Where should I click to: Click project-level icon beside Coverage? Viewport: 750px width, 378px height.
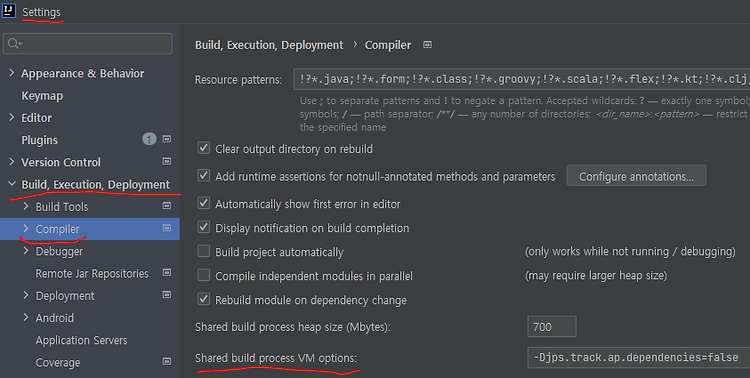[167, 361]
